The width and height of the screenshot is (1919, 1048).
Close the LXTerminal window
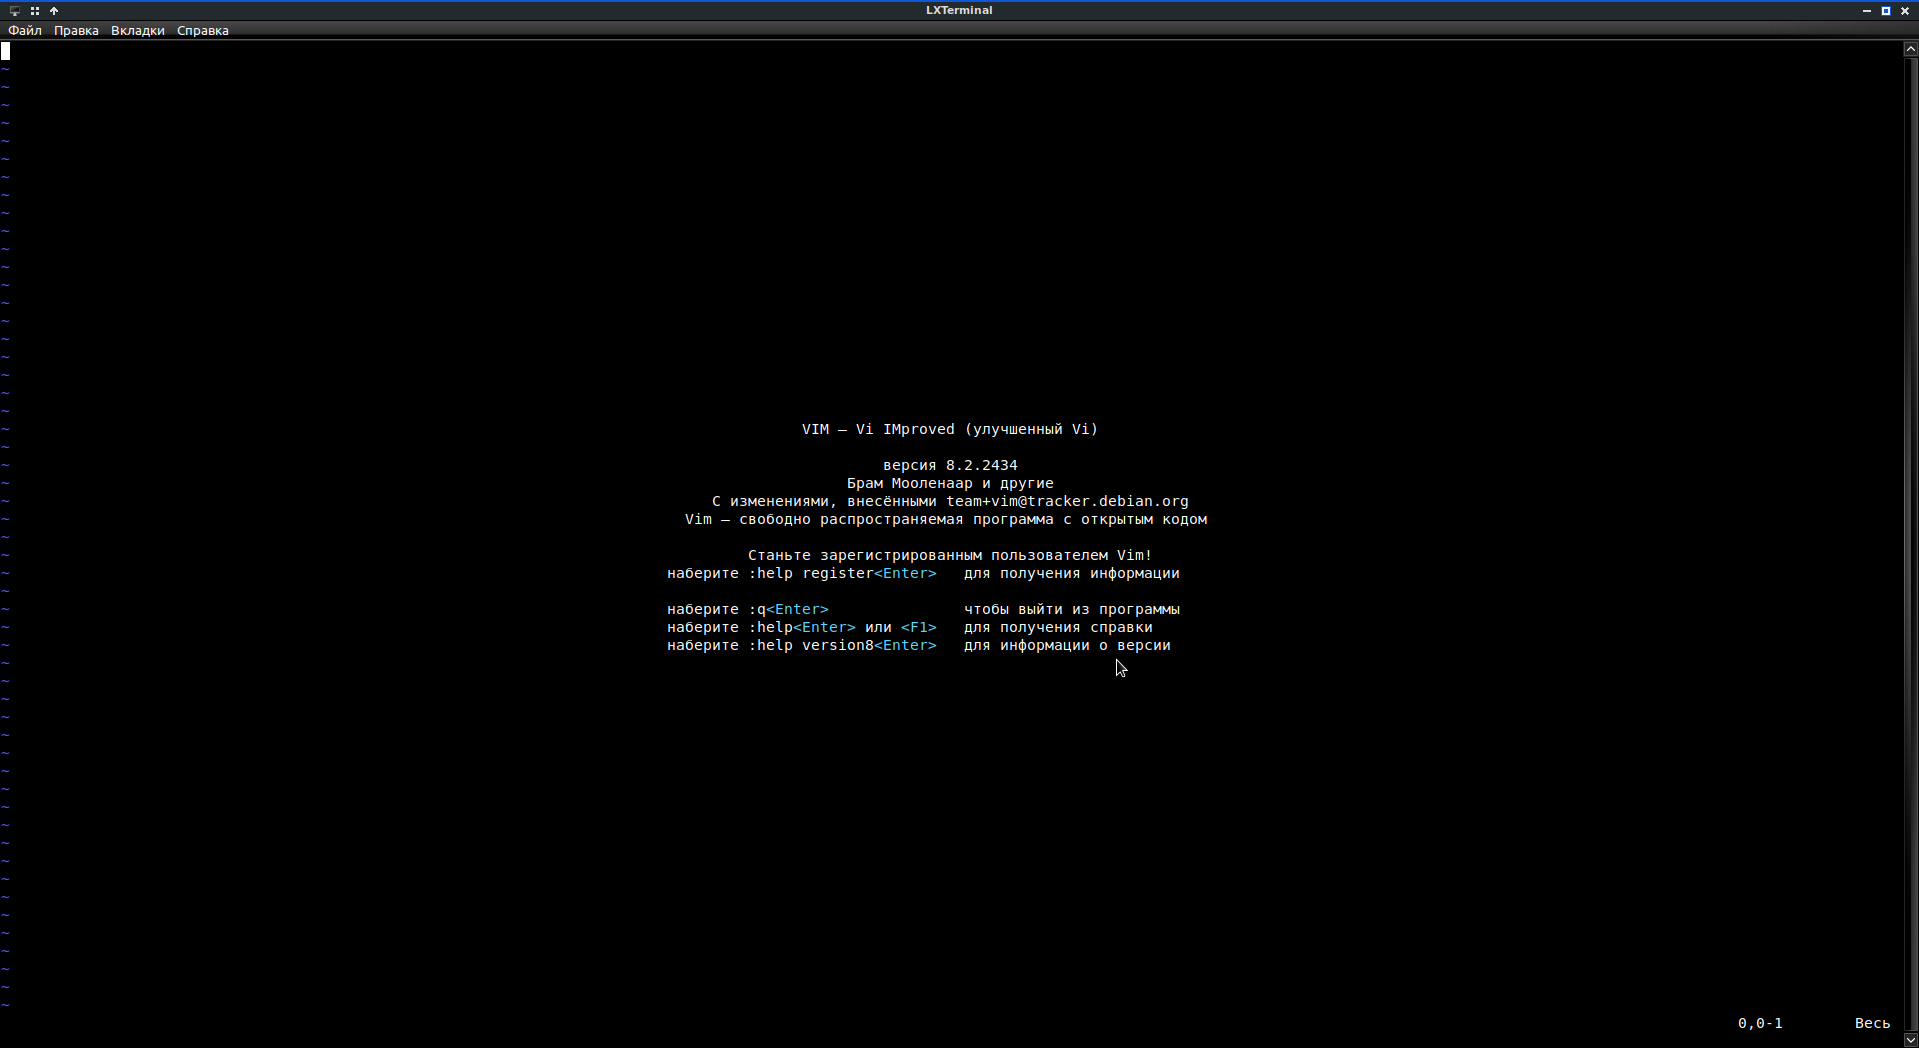[x=1905, y=11]
